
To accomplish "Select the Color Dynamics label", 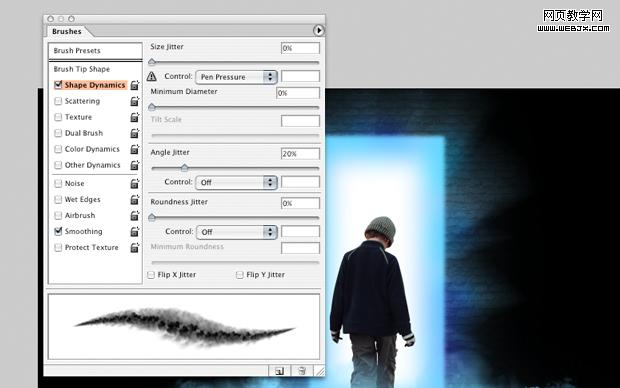I will tap(92, 149).
